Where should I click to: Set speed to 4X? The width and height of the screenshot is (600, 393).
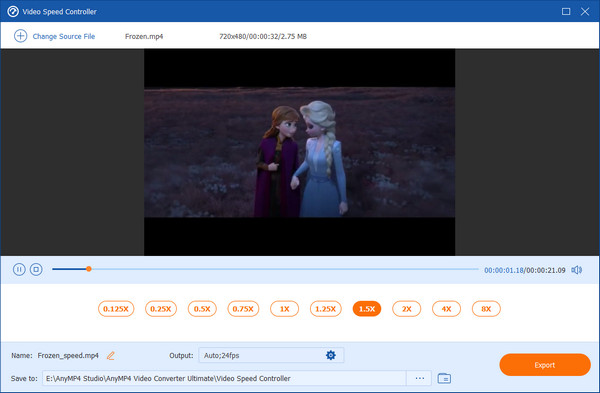click(x=446, y=309)
